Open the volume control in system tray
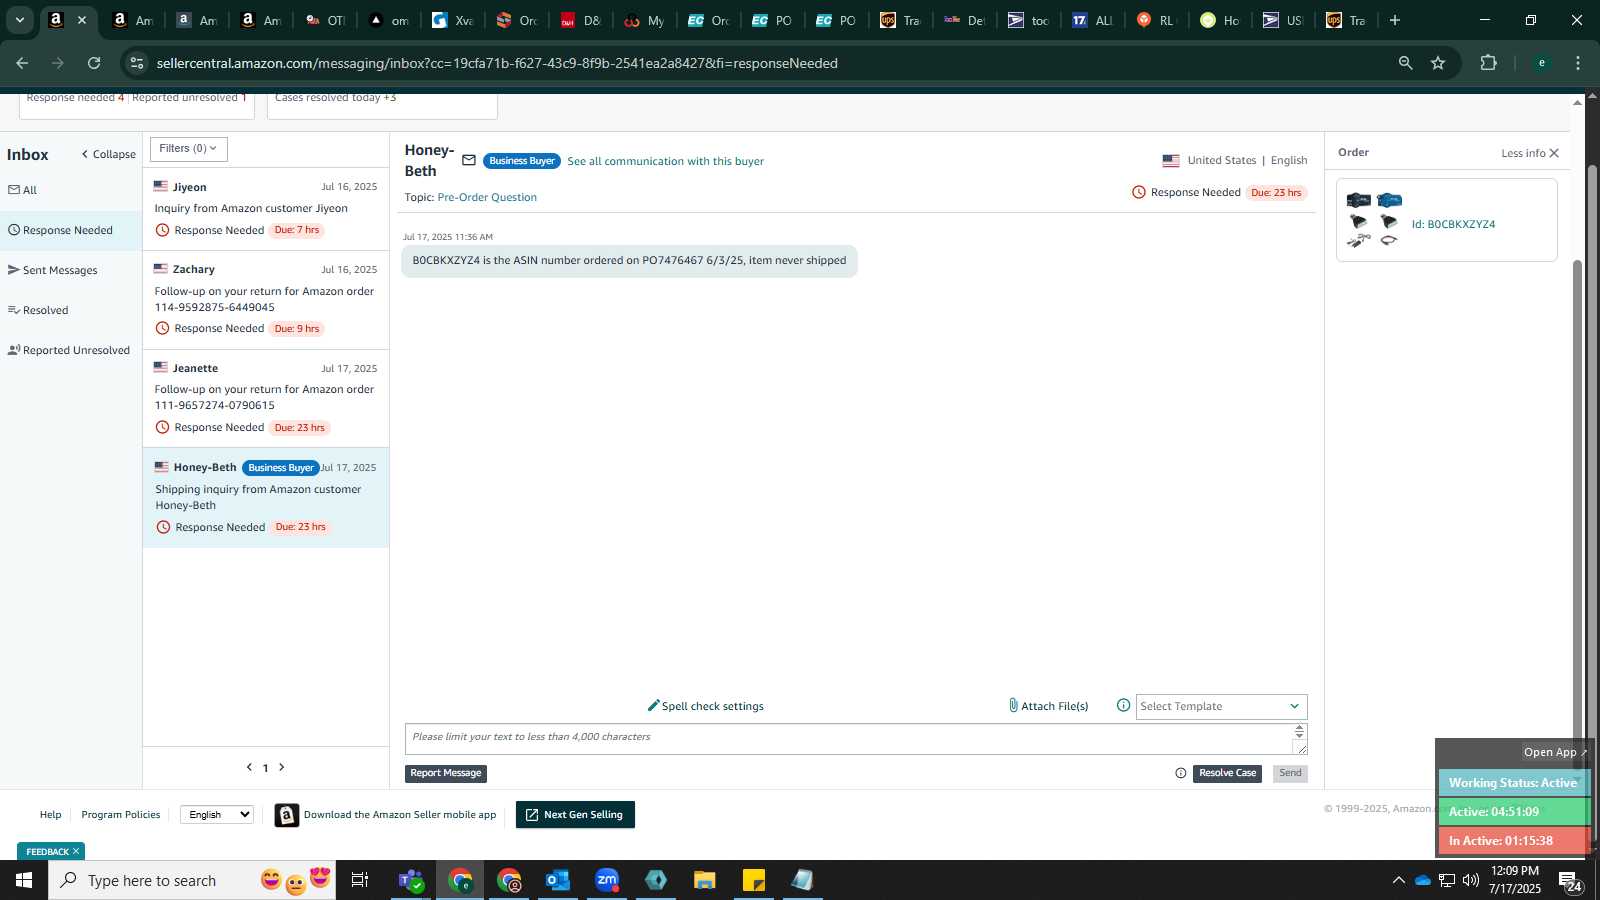The image size is (1600, 900). click(x=1470, y=880)
